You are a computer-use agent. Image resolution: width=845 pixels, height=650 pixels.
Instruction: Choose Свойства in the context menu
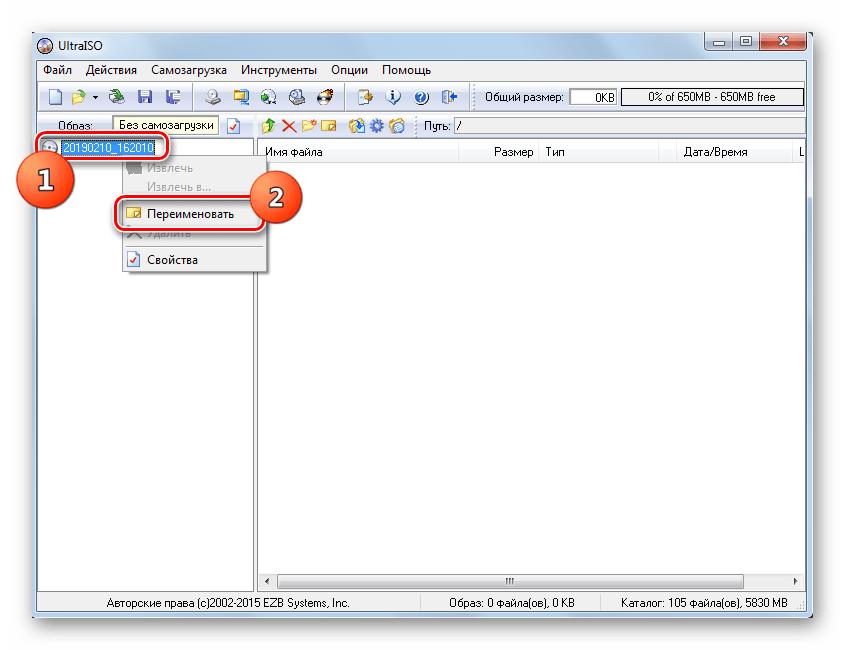pos(194,260)
